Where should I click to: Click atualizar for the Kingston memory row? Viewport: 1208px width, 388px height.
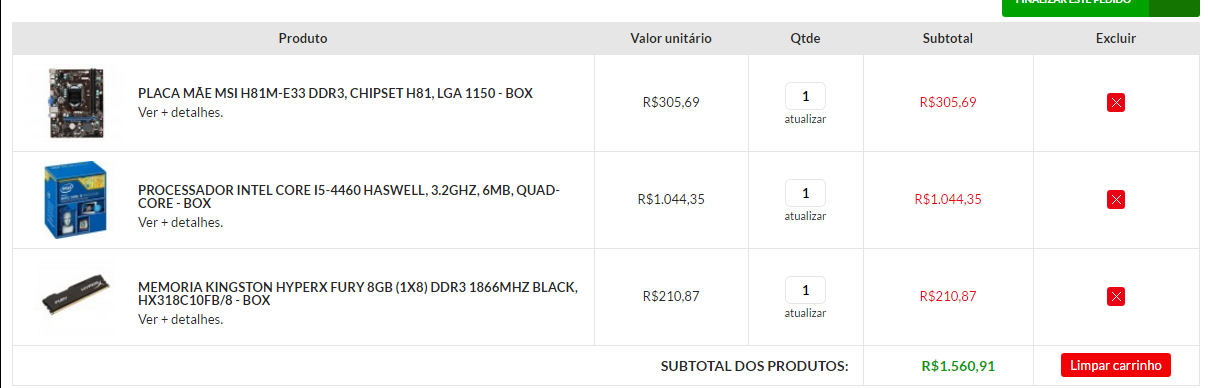[805, 313]
